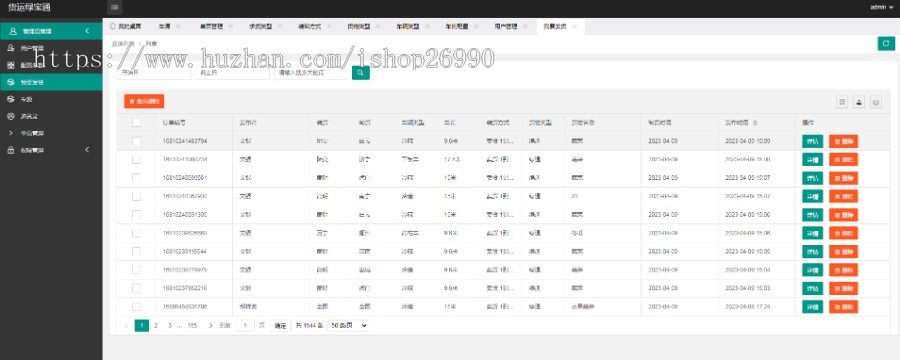This screenshot has height=360, width=900.
Task: Check the row with order 16810240391390
Action: (x=136, y=215)
